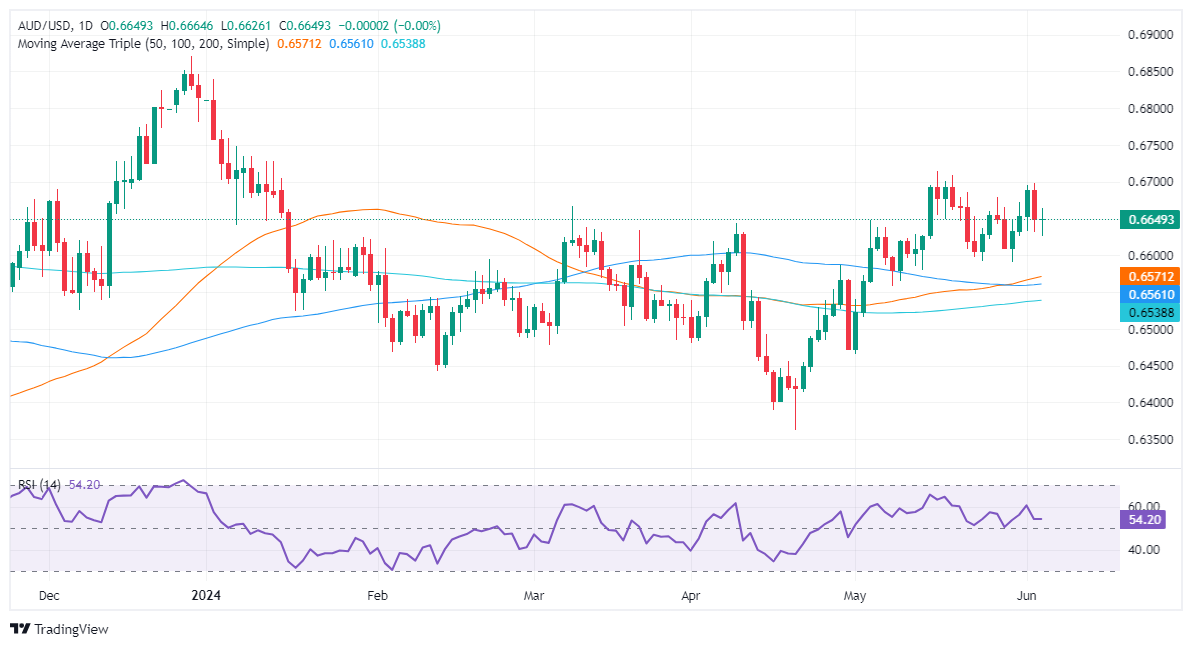Screen dimensions: 1192x647
Task: Click the 40.00 RSI axis label
Action: click(x=1145, y=550)
